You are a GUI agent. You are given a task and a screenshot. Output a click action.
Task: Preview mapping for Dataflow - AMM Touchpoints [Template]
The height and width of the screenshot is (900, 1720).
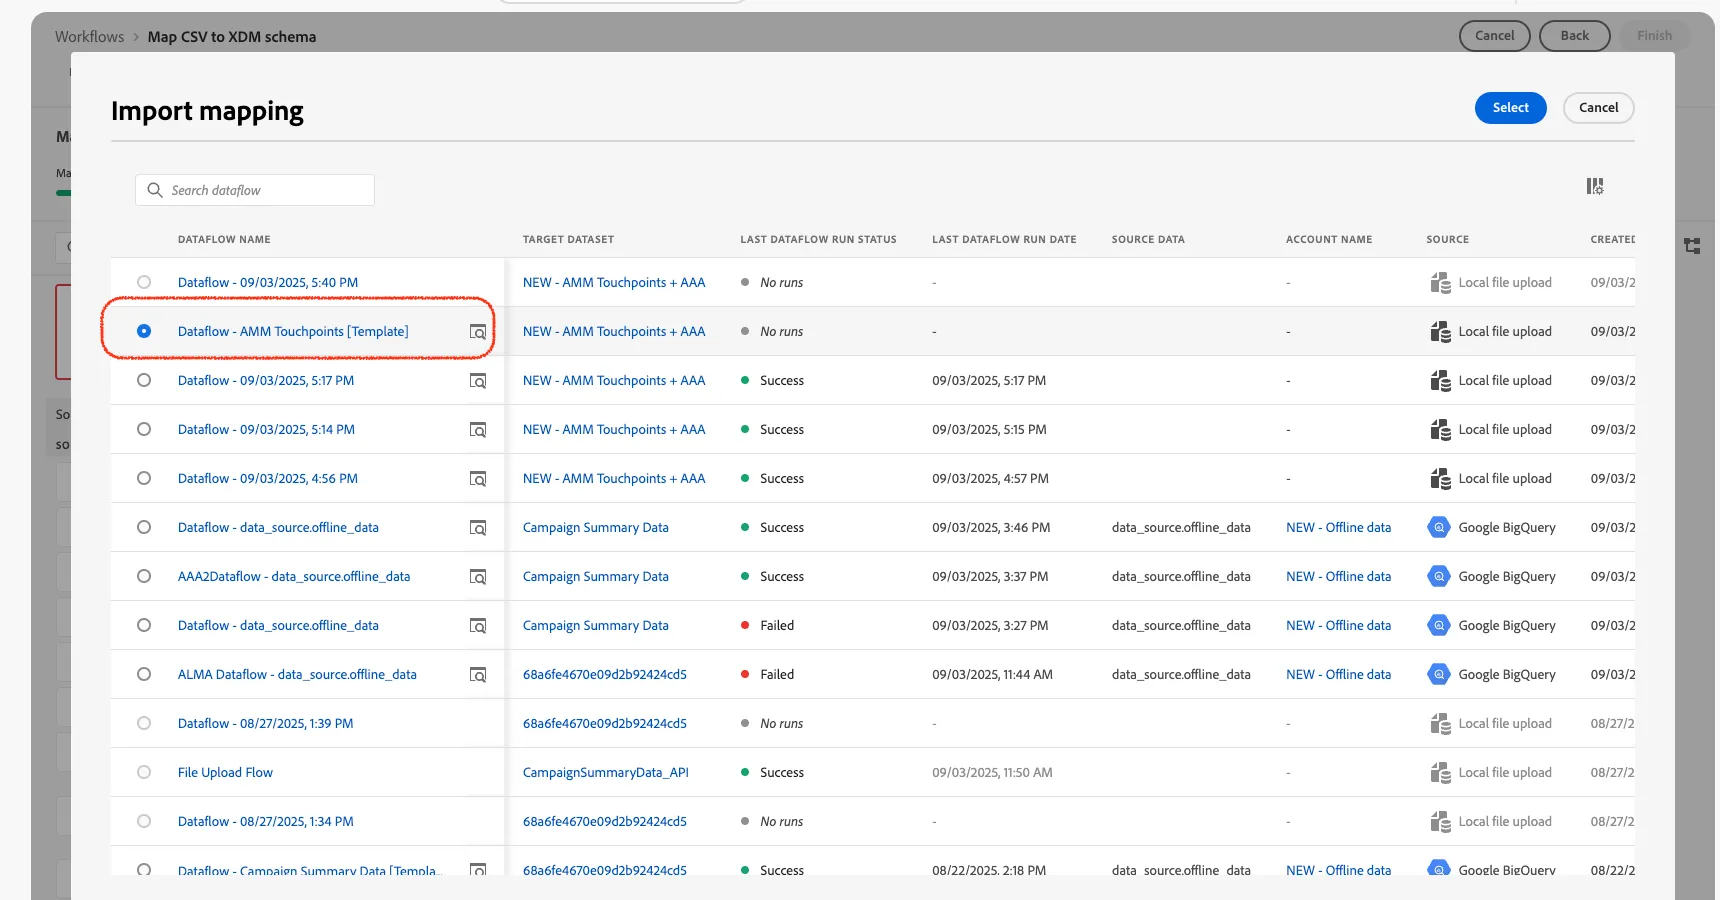pos(478,332)
